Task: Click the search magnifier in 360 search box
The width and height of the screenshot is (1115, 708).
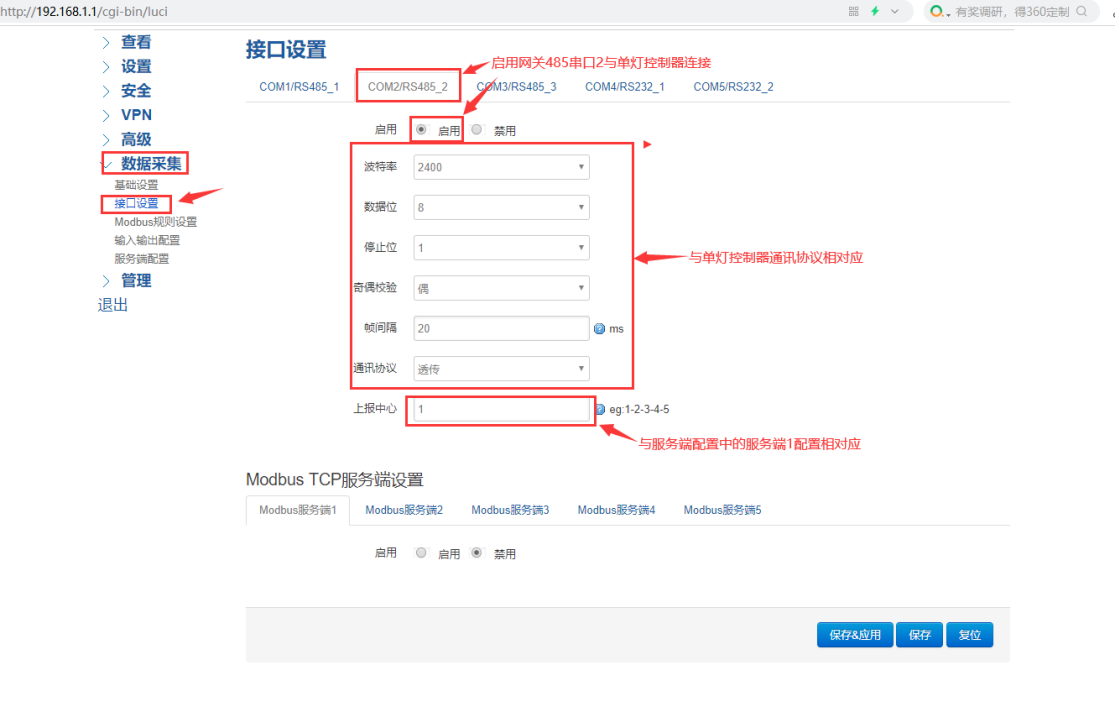Action: coord(1083,11)
